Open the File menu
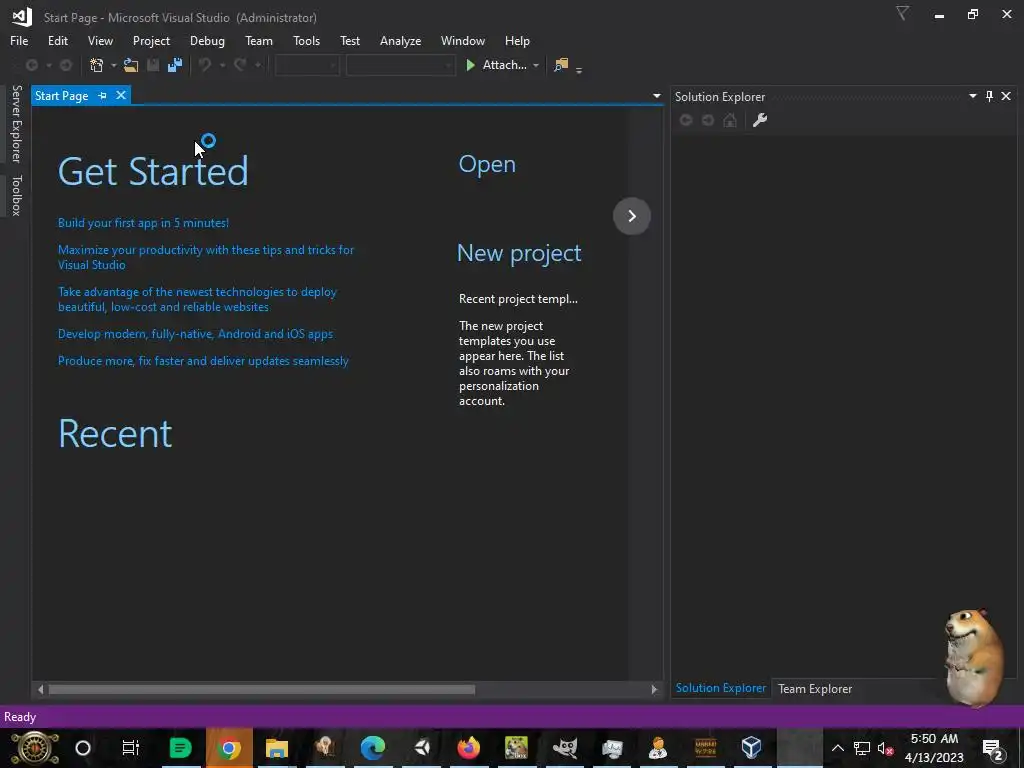 [19, 40]
